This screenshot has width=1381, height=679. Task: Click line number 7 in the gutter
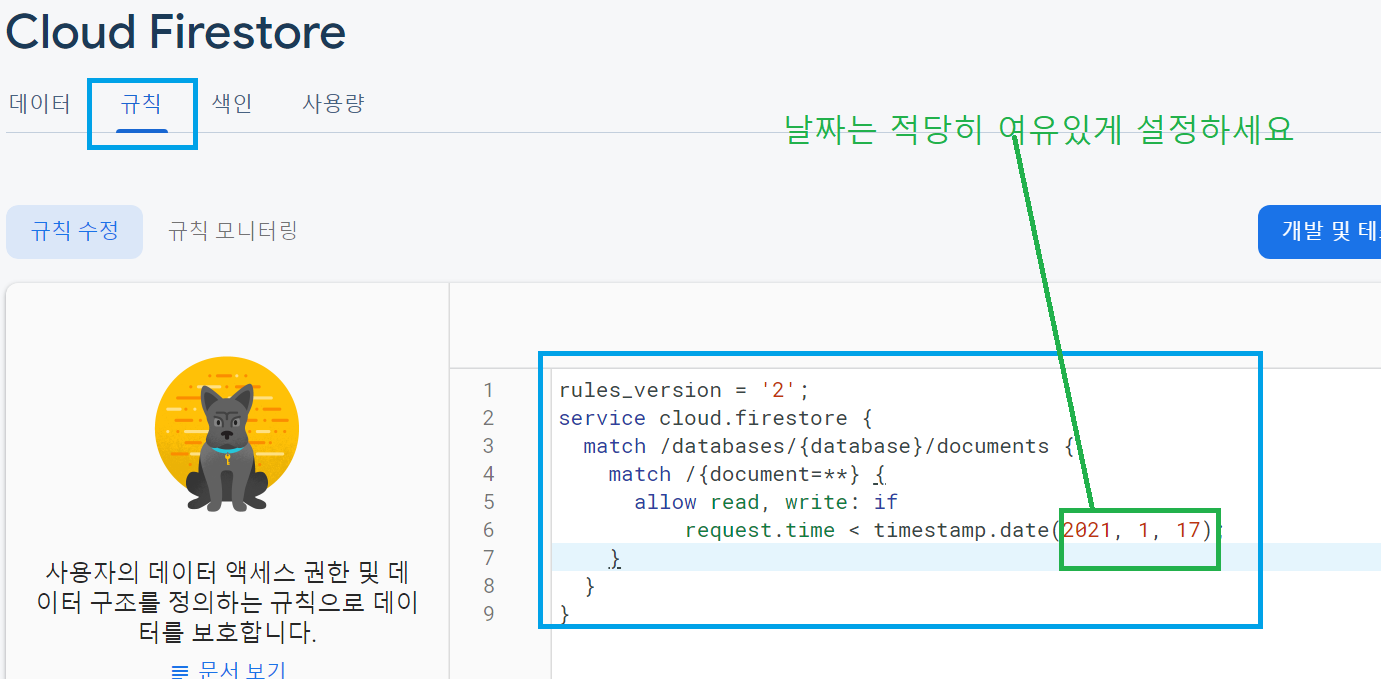(488, 557)
